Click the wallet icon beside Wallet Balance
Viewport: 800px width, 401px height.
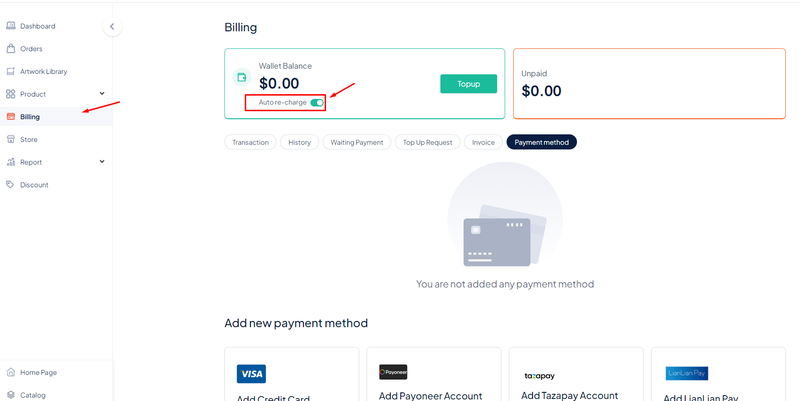242,78
